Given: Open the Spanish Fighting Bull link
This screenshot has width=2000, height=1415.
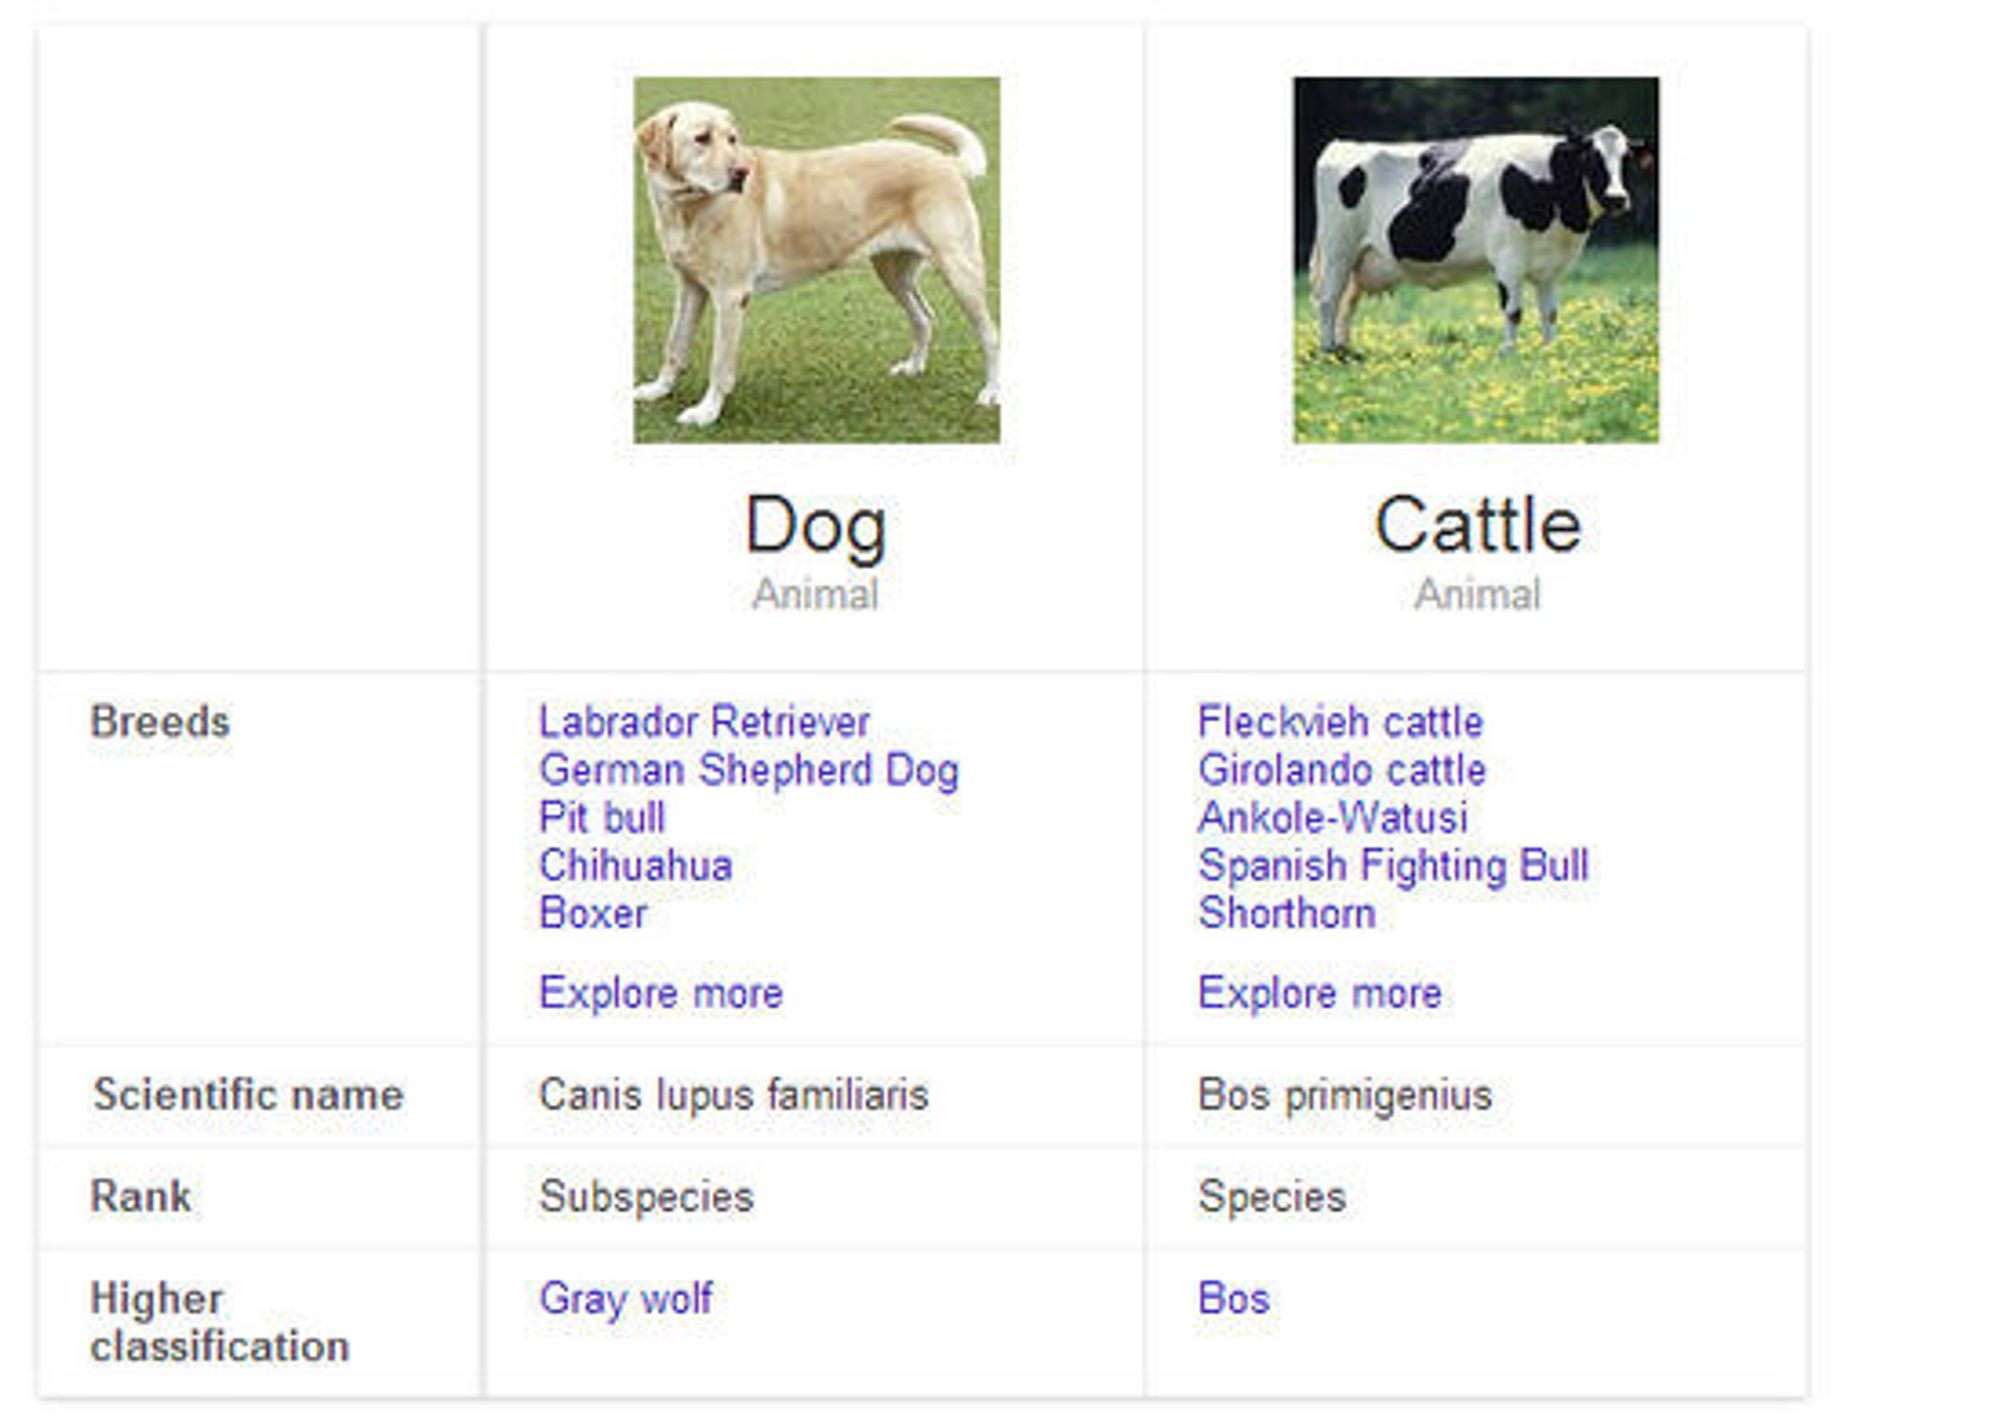Looking at the screenshot, I should [x=1393, y=866].
